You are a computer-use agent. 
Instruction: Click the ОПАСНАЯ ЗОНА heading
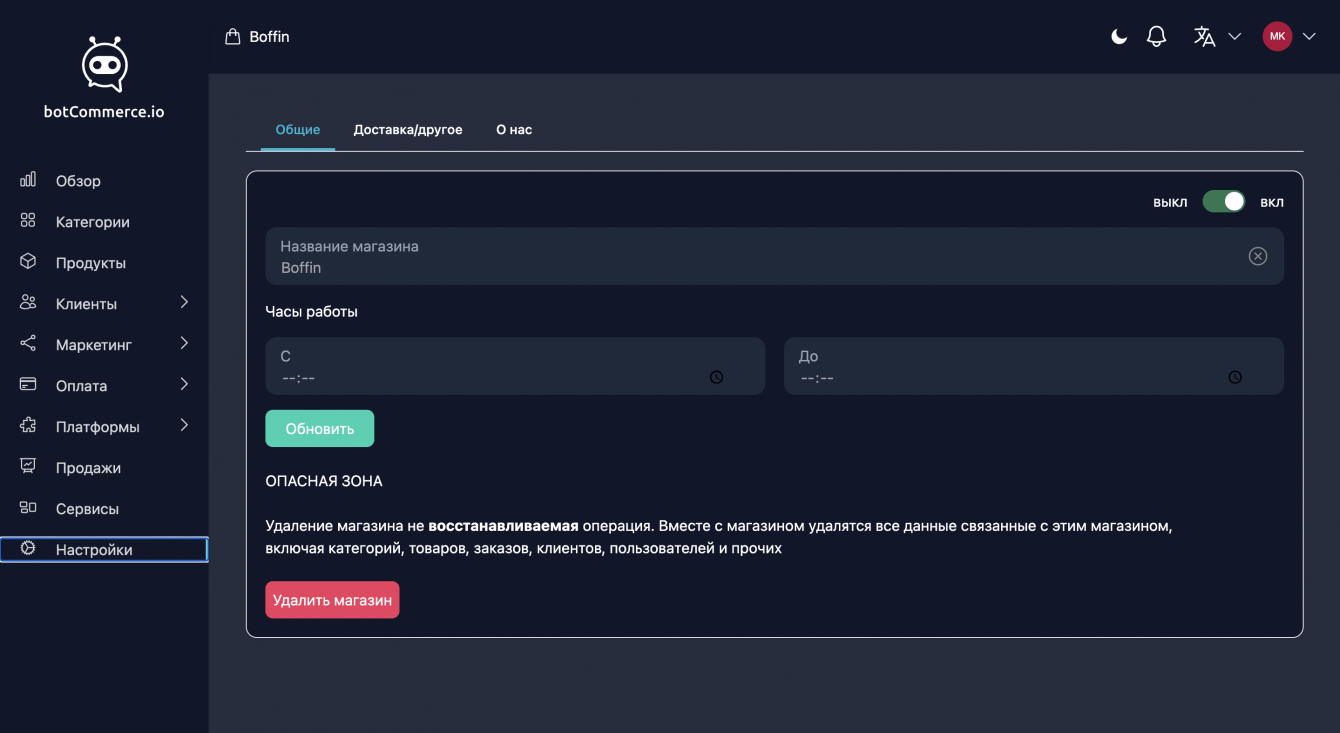pyautogui.click(x=324, y=481)
